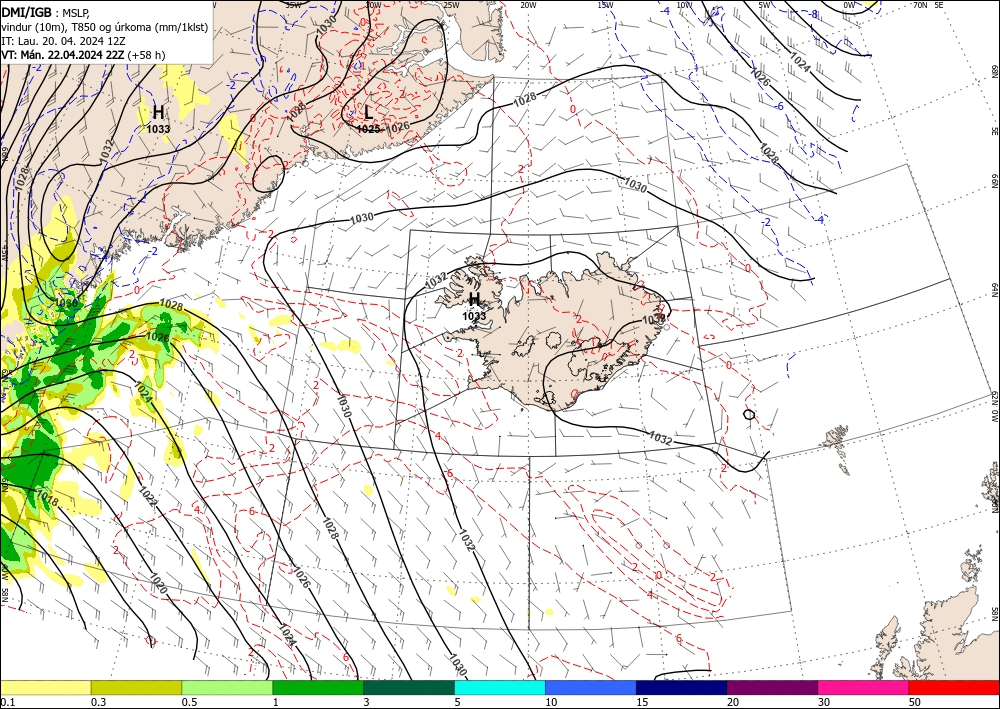Click the L low-pressure marker labeled 1025
This screenshot has height=709, width=1000.
[x=368, y=113]
